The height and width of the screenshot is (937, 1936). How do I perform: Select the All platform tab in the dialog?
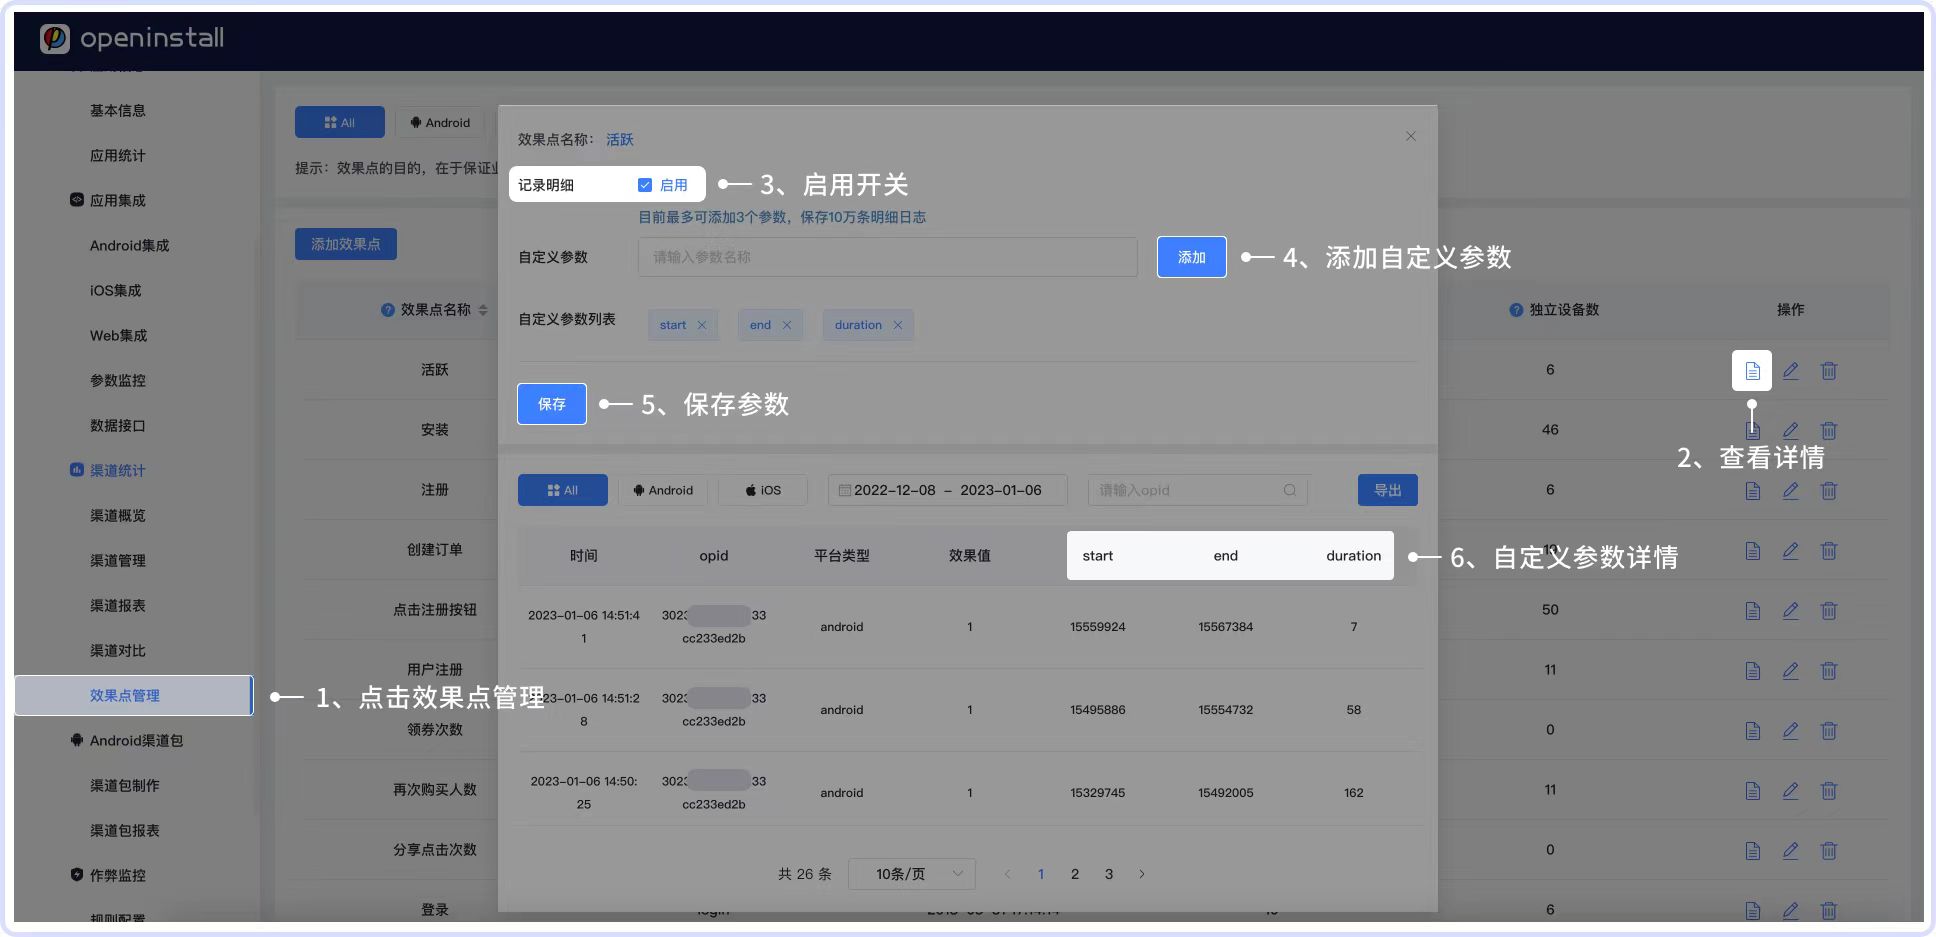pyautogui.click(x=563, y=490)
